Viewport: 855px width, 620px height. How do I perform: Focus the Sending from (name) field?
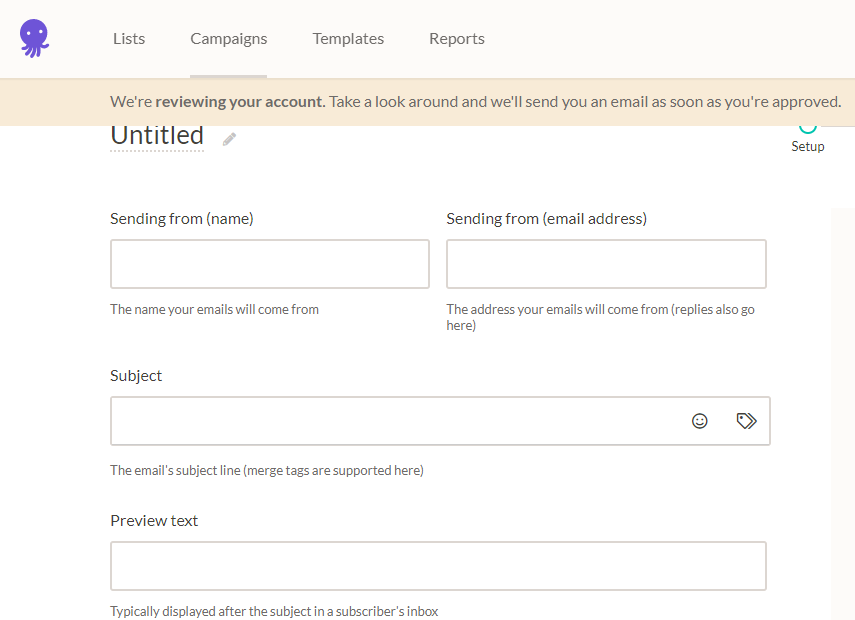tap(270, 264)
